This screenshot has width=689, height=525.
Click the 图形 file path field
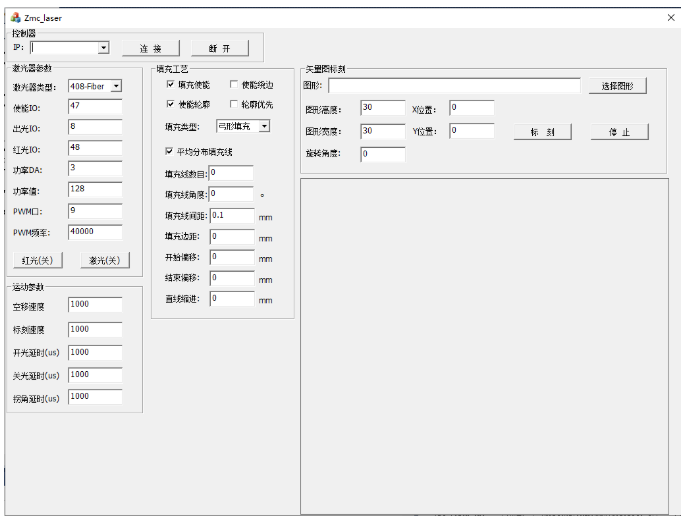454,86
